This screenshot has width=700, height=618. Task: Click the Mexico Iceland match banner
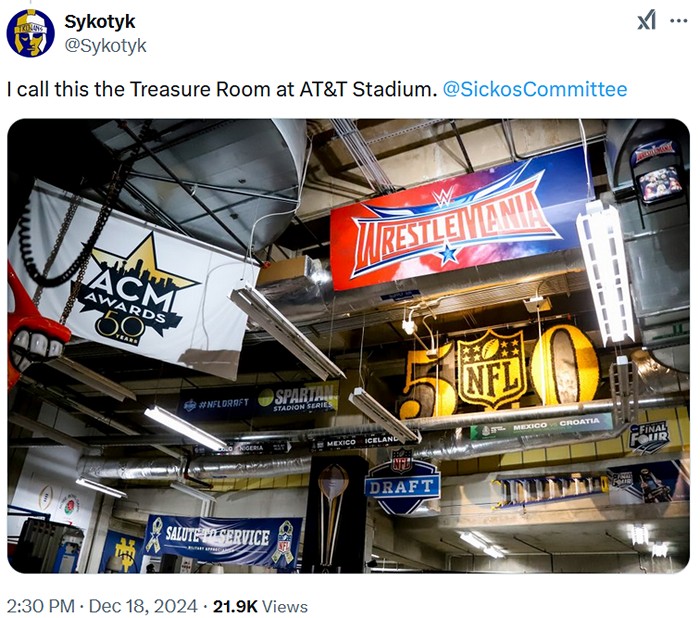click(355, 443)
